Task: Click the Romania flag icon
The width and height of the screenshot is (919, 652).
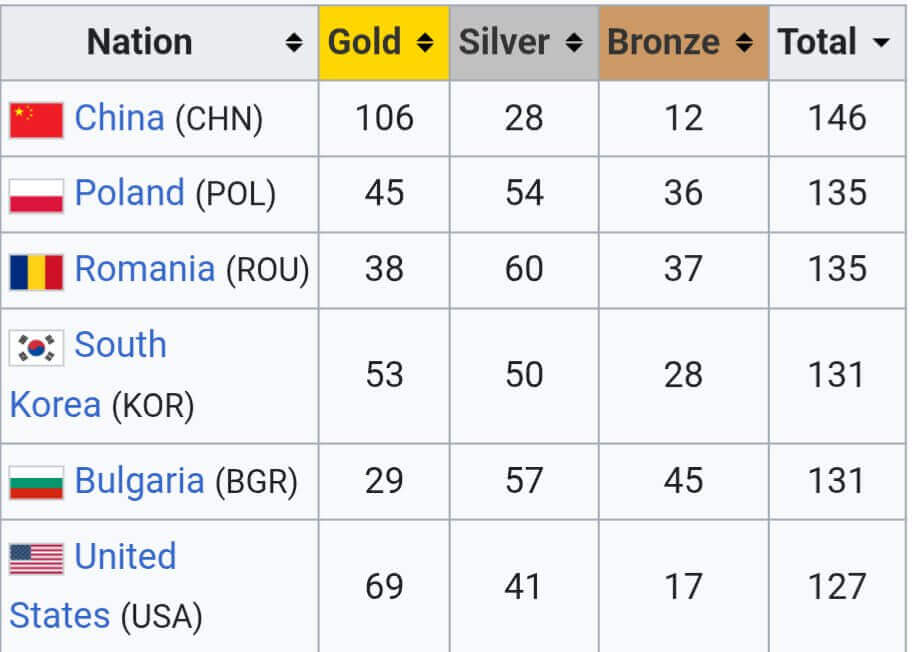Action: 36,271
